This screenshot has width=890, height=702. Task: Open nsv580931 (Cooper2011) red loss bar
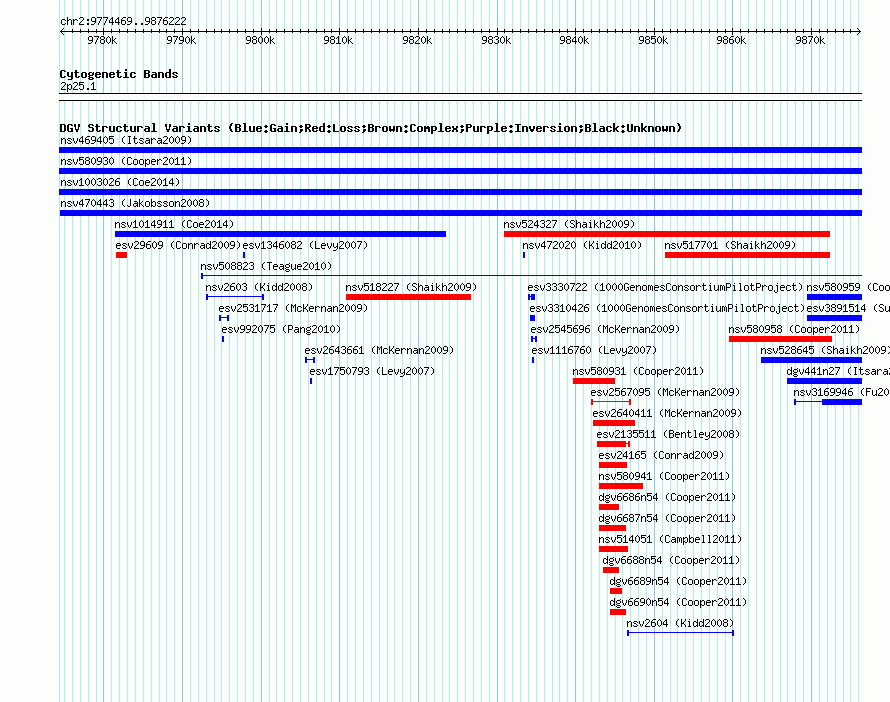click(x=594, y=381)
